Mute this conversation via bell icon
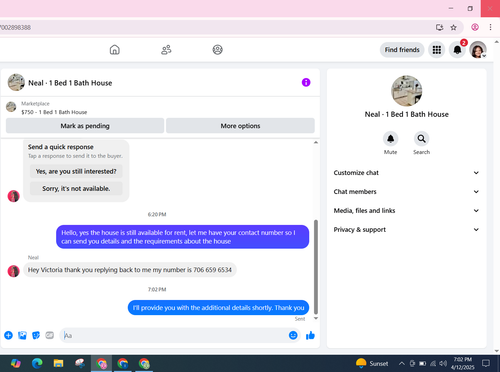 tap(390, 139)
